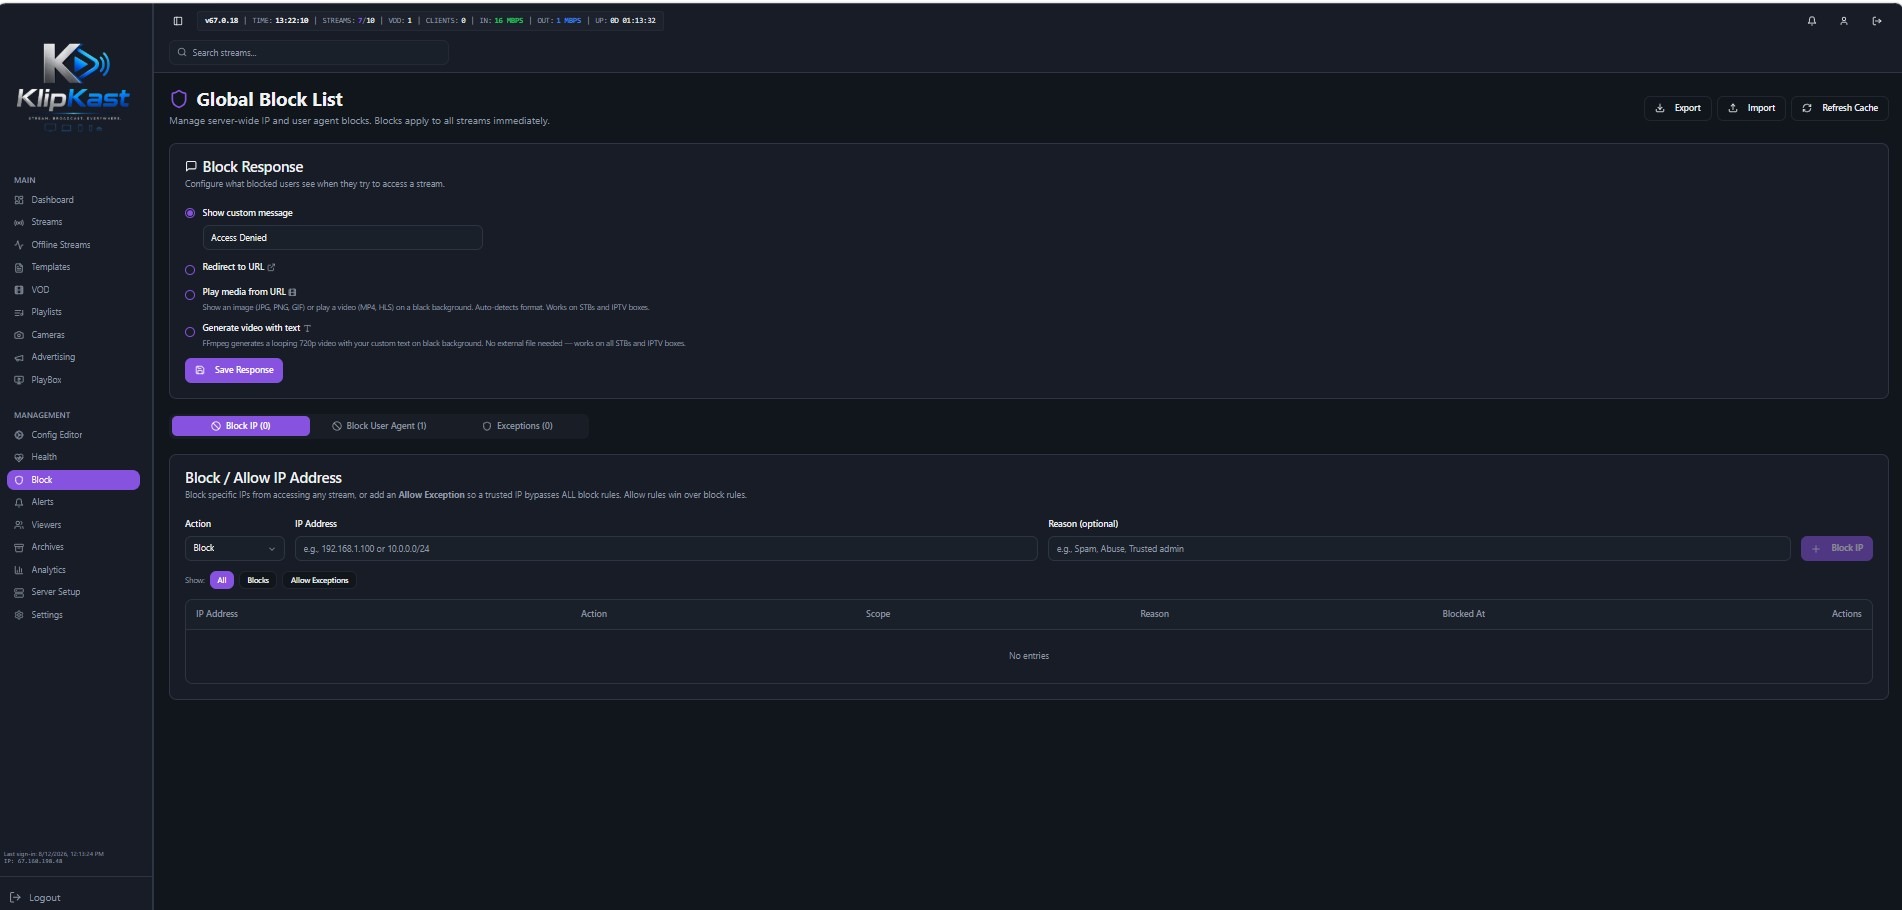The width and height of the screenshot is (1902, 910).
Task: Switch to Block IP (0) tab
Action: point(241,426)
